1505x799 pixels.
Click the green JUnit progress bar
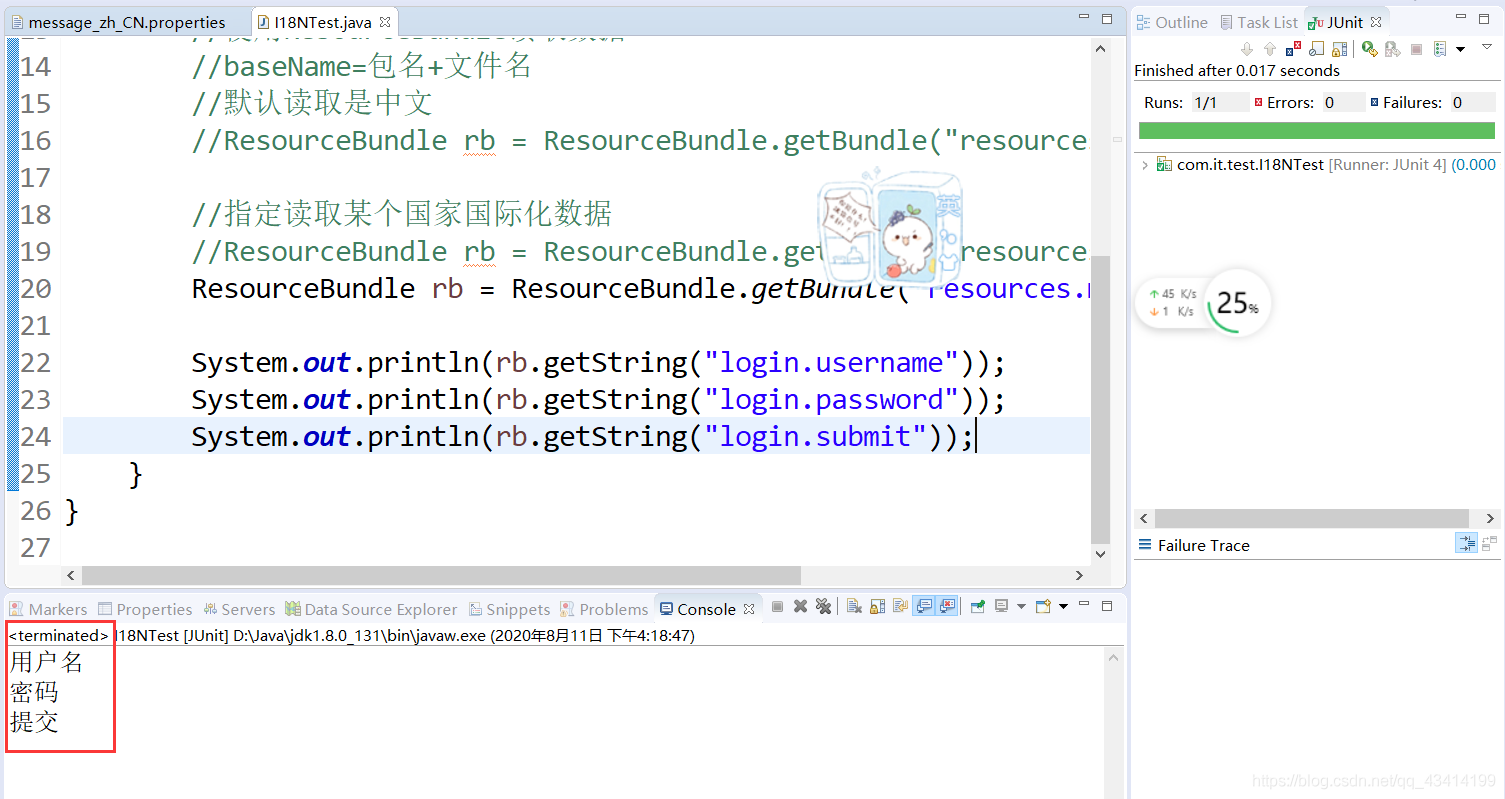point(1317,131)
